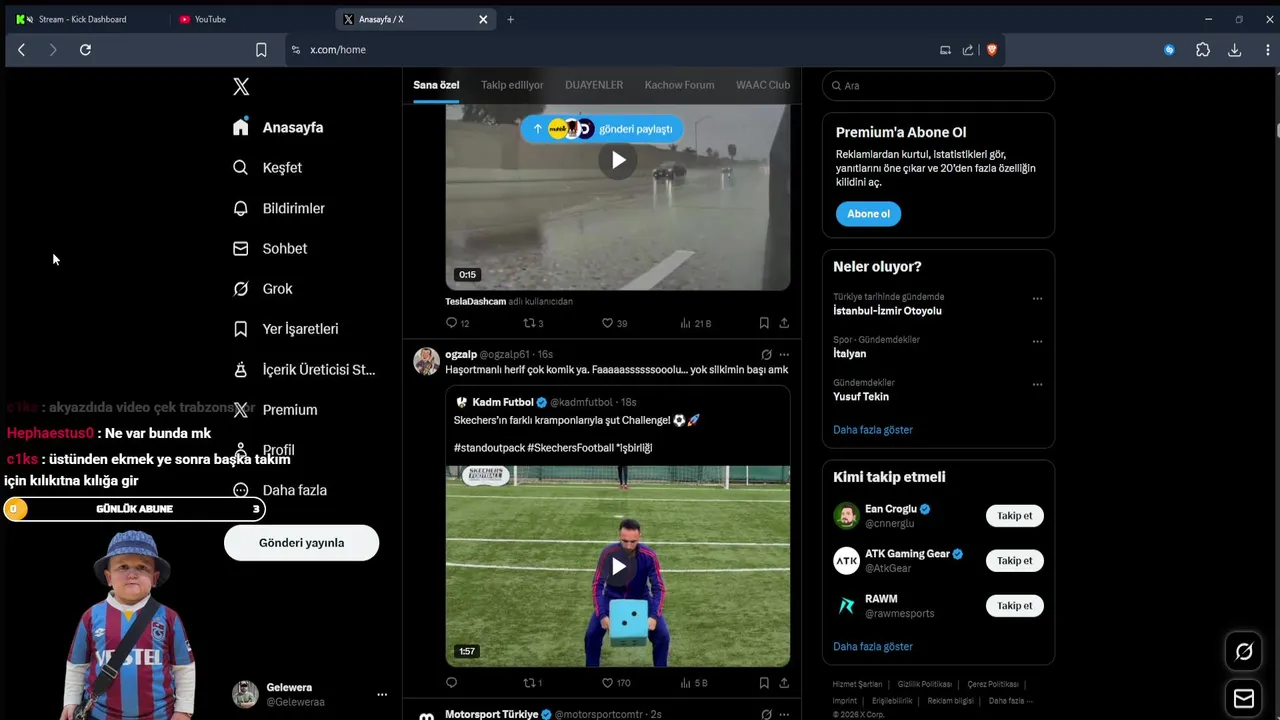Open İstanbul-İzmir Otoyolu trend
This screenshot has height=720, width=1280.
coord(887,311)
